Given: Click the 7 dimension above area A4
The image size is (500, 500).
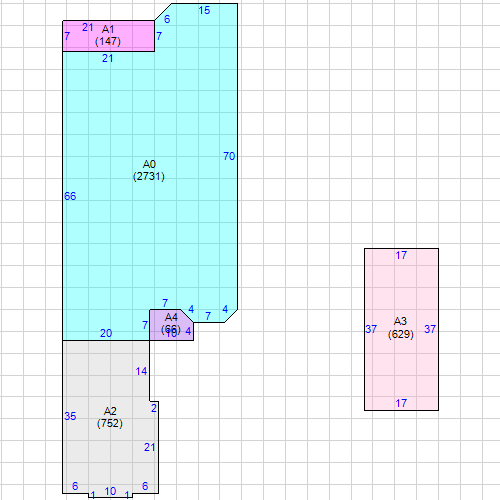Looking at the screenshot, I should point(165,303).
